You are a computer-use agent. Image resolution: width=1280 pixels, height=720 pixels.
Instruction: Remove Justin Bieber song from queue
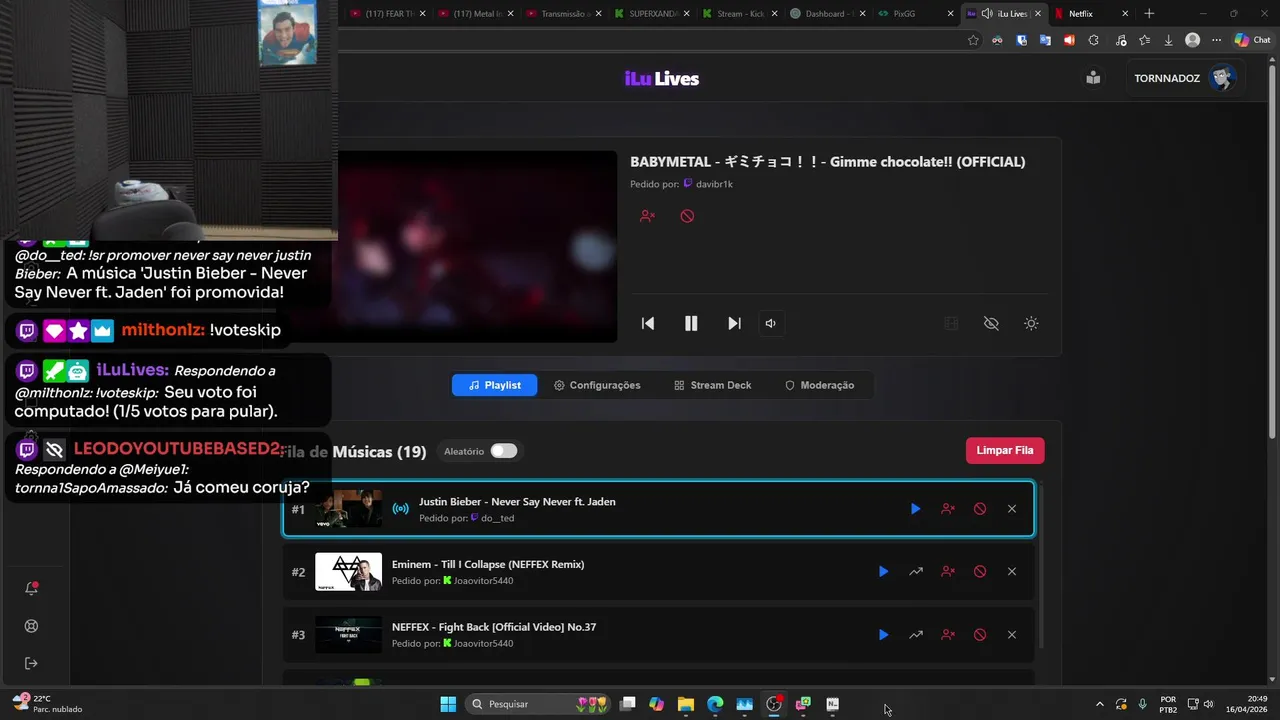1012,509
